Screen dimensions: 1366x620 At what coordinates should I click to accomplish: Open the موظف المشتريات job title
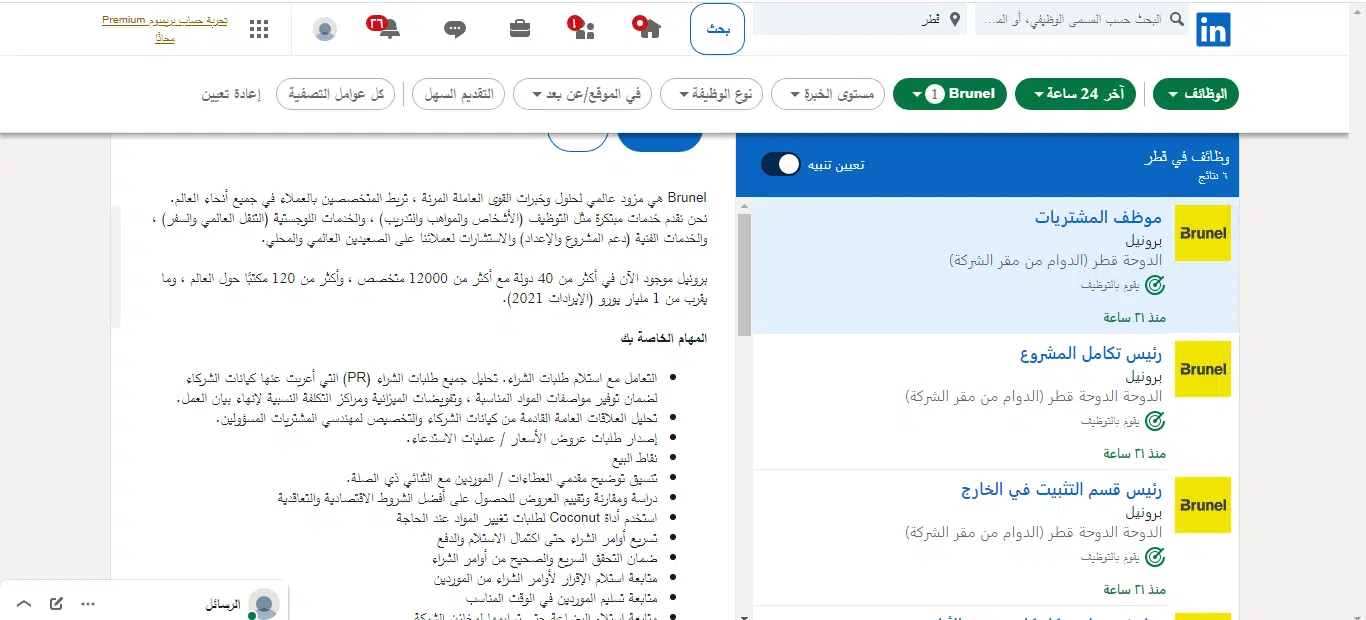(x=1098, y=216)
